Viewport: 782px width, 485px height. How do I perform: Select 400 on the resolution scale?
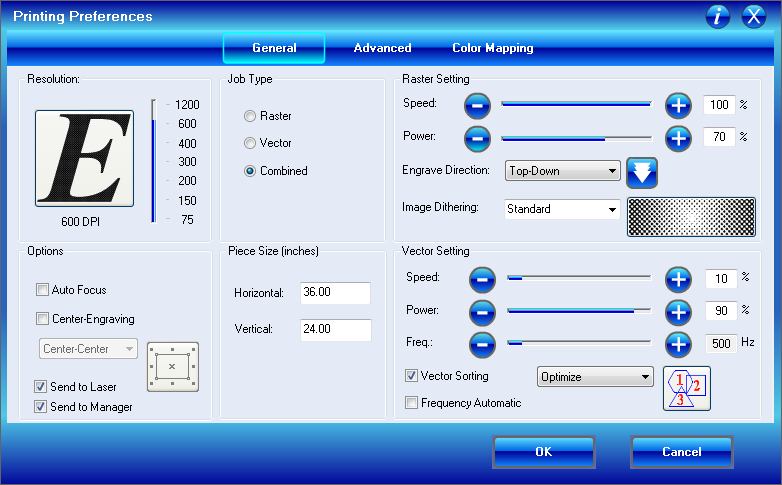click(187, 144)
